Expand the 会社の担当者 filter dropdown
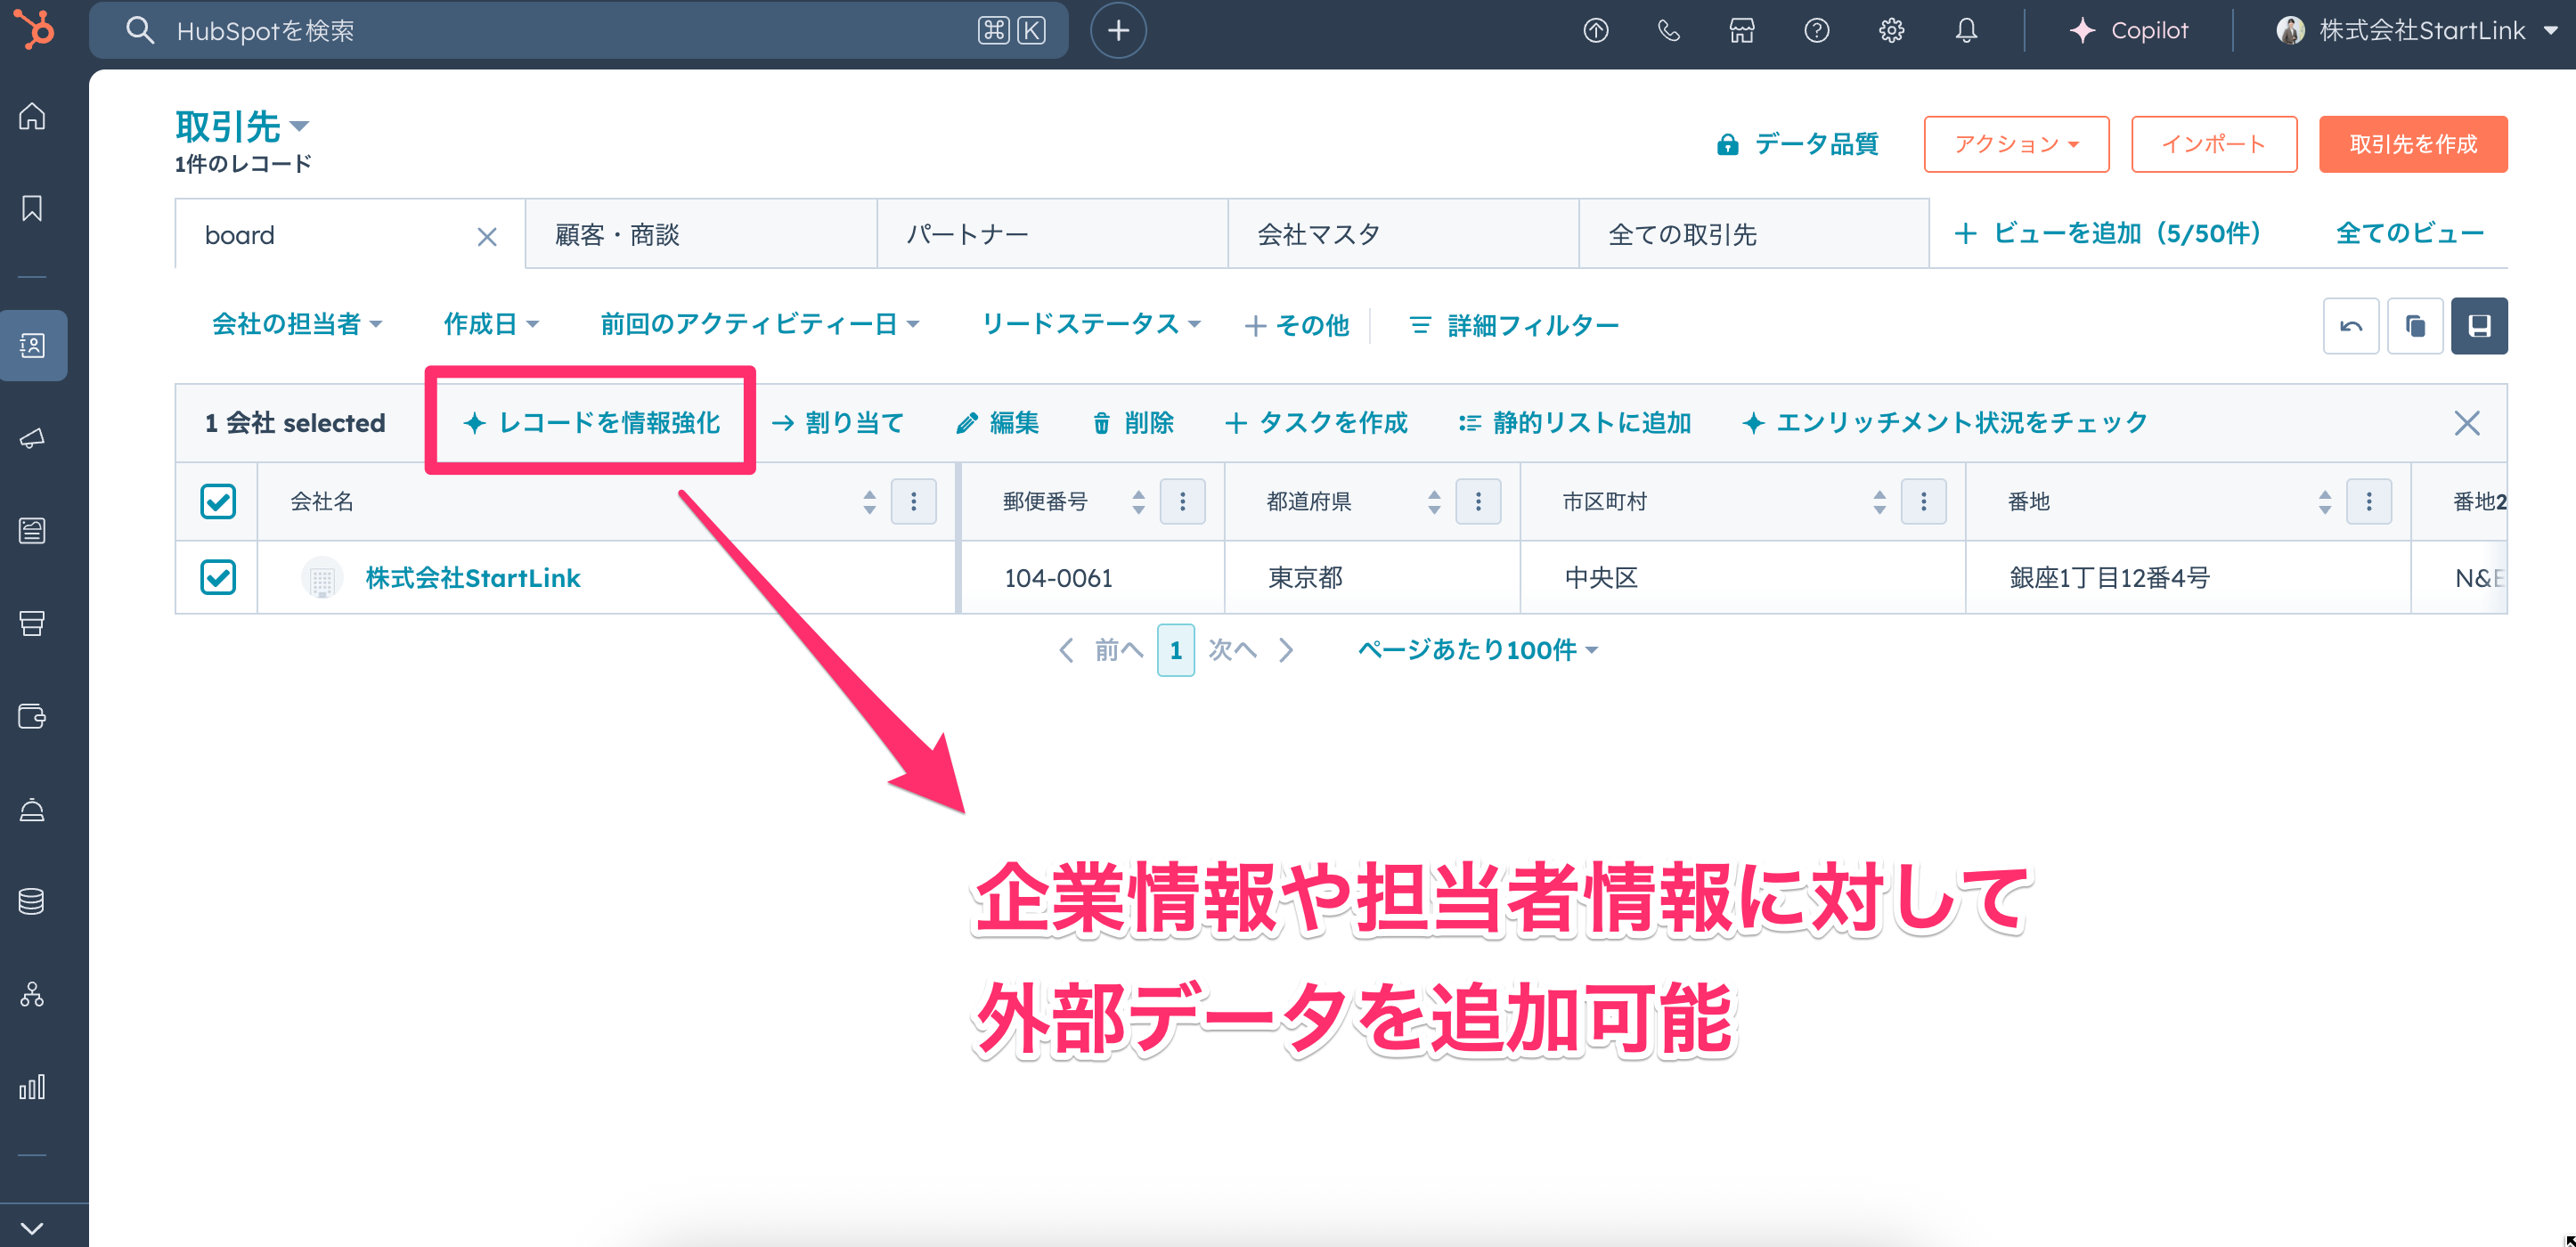The image size is (2576, 1247). click(x=297, y=324)
